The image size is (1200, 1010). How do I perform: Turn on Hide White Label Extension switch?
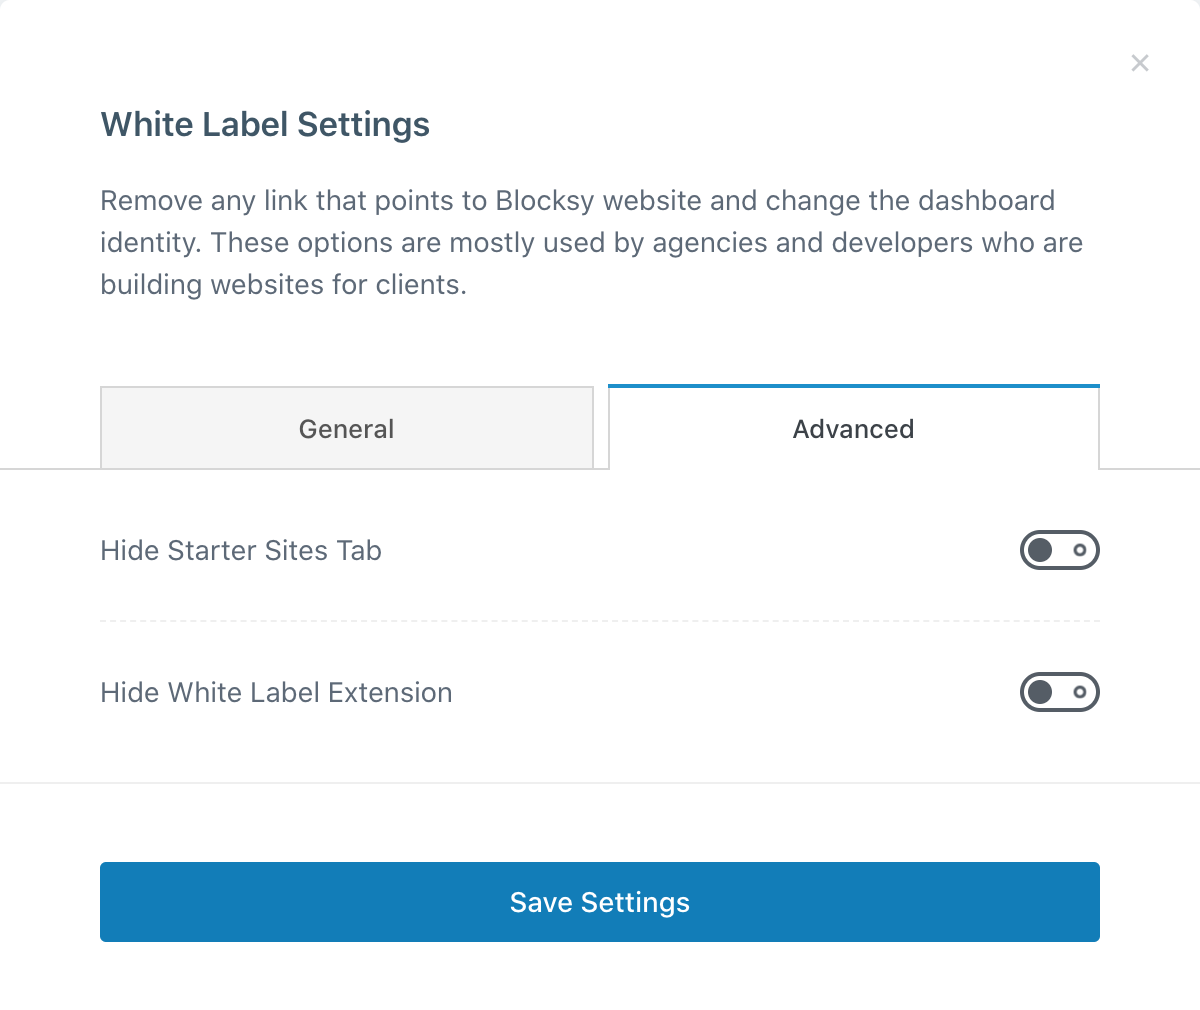pos(1059,692)
